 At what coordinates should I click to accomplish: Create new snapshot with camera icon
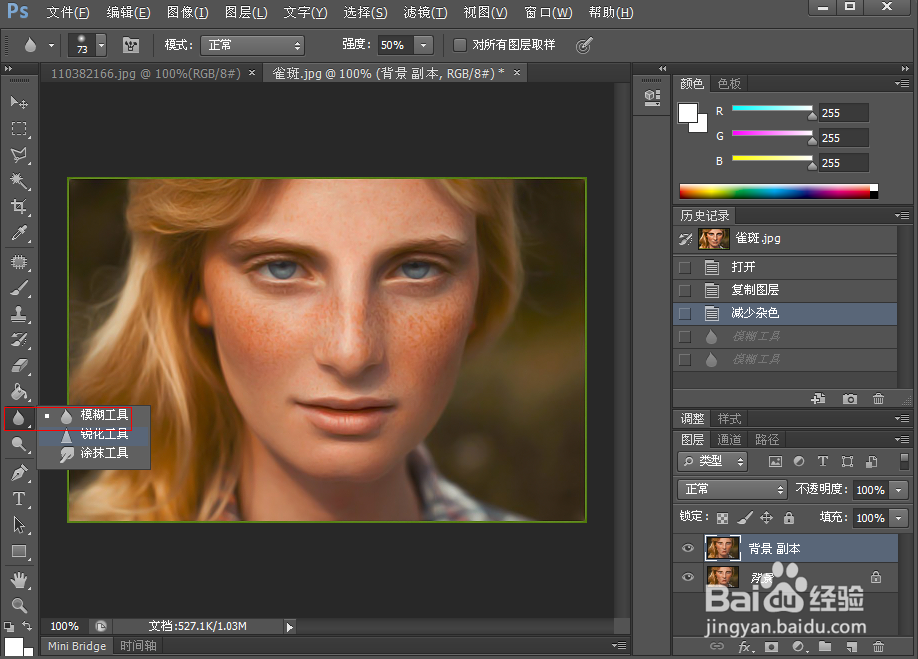click(849, 399)
